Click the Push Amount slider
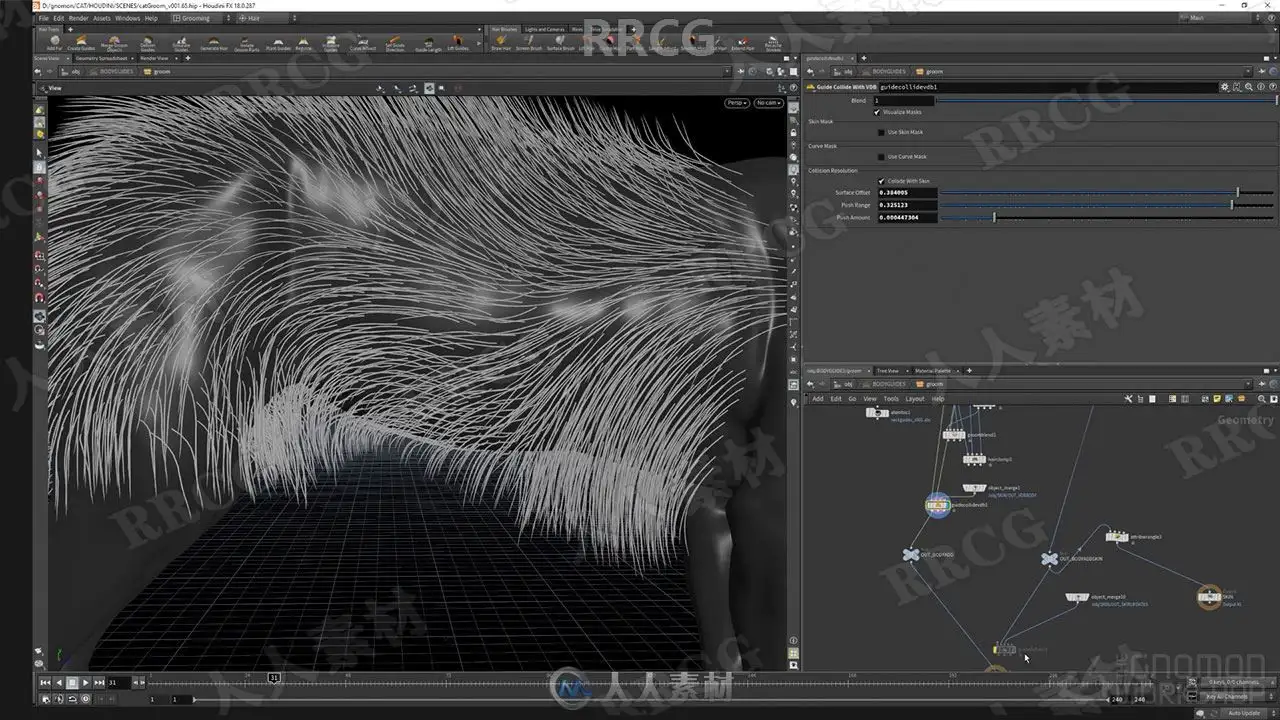1280x720 pixels. (1107, 217)
